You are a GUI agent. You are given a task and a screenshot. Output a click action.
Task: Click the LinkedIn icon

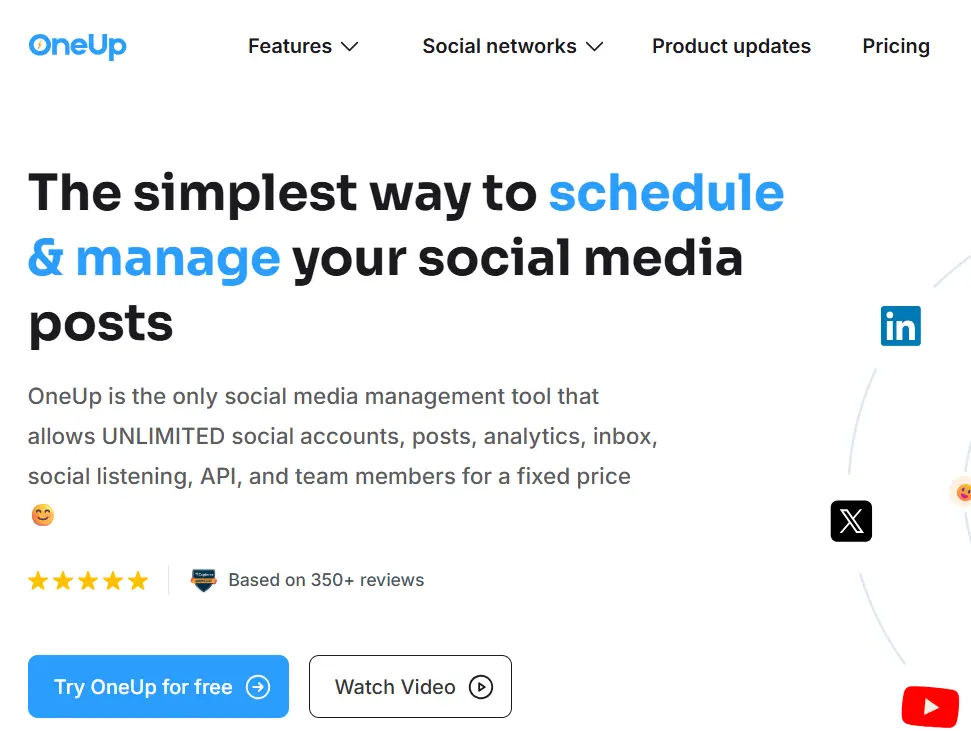pyautogui.click(x=900, y=326)
